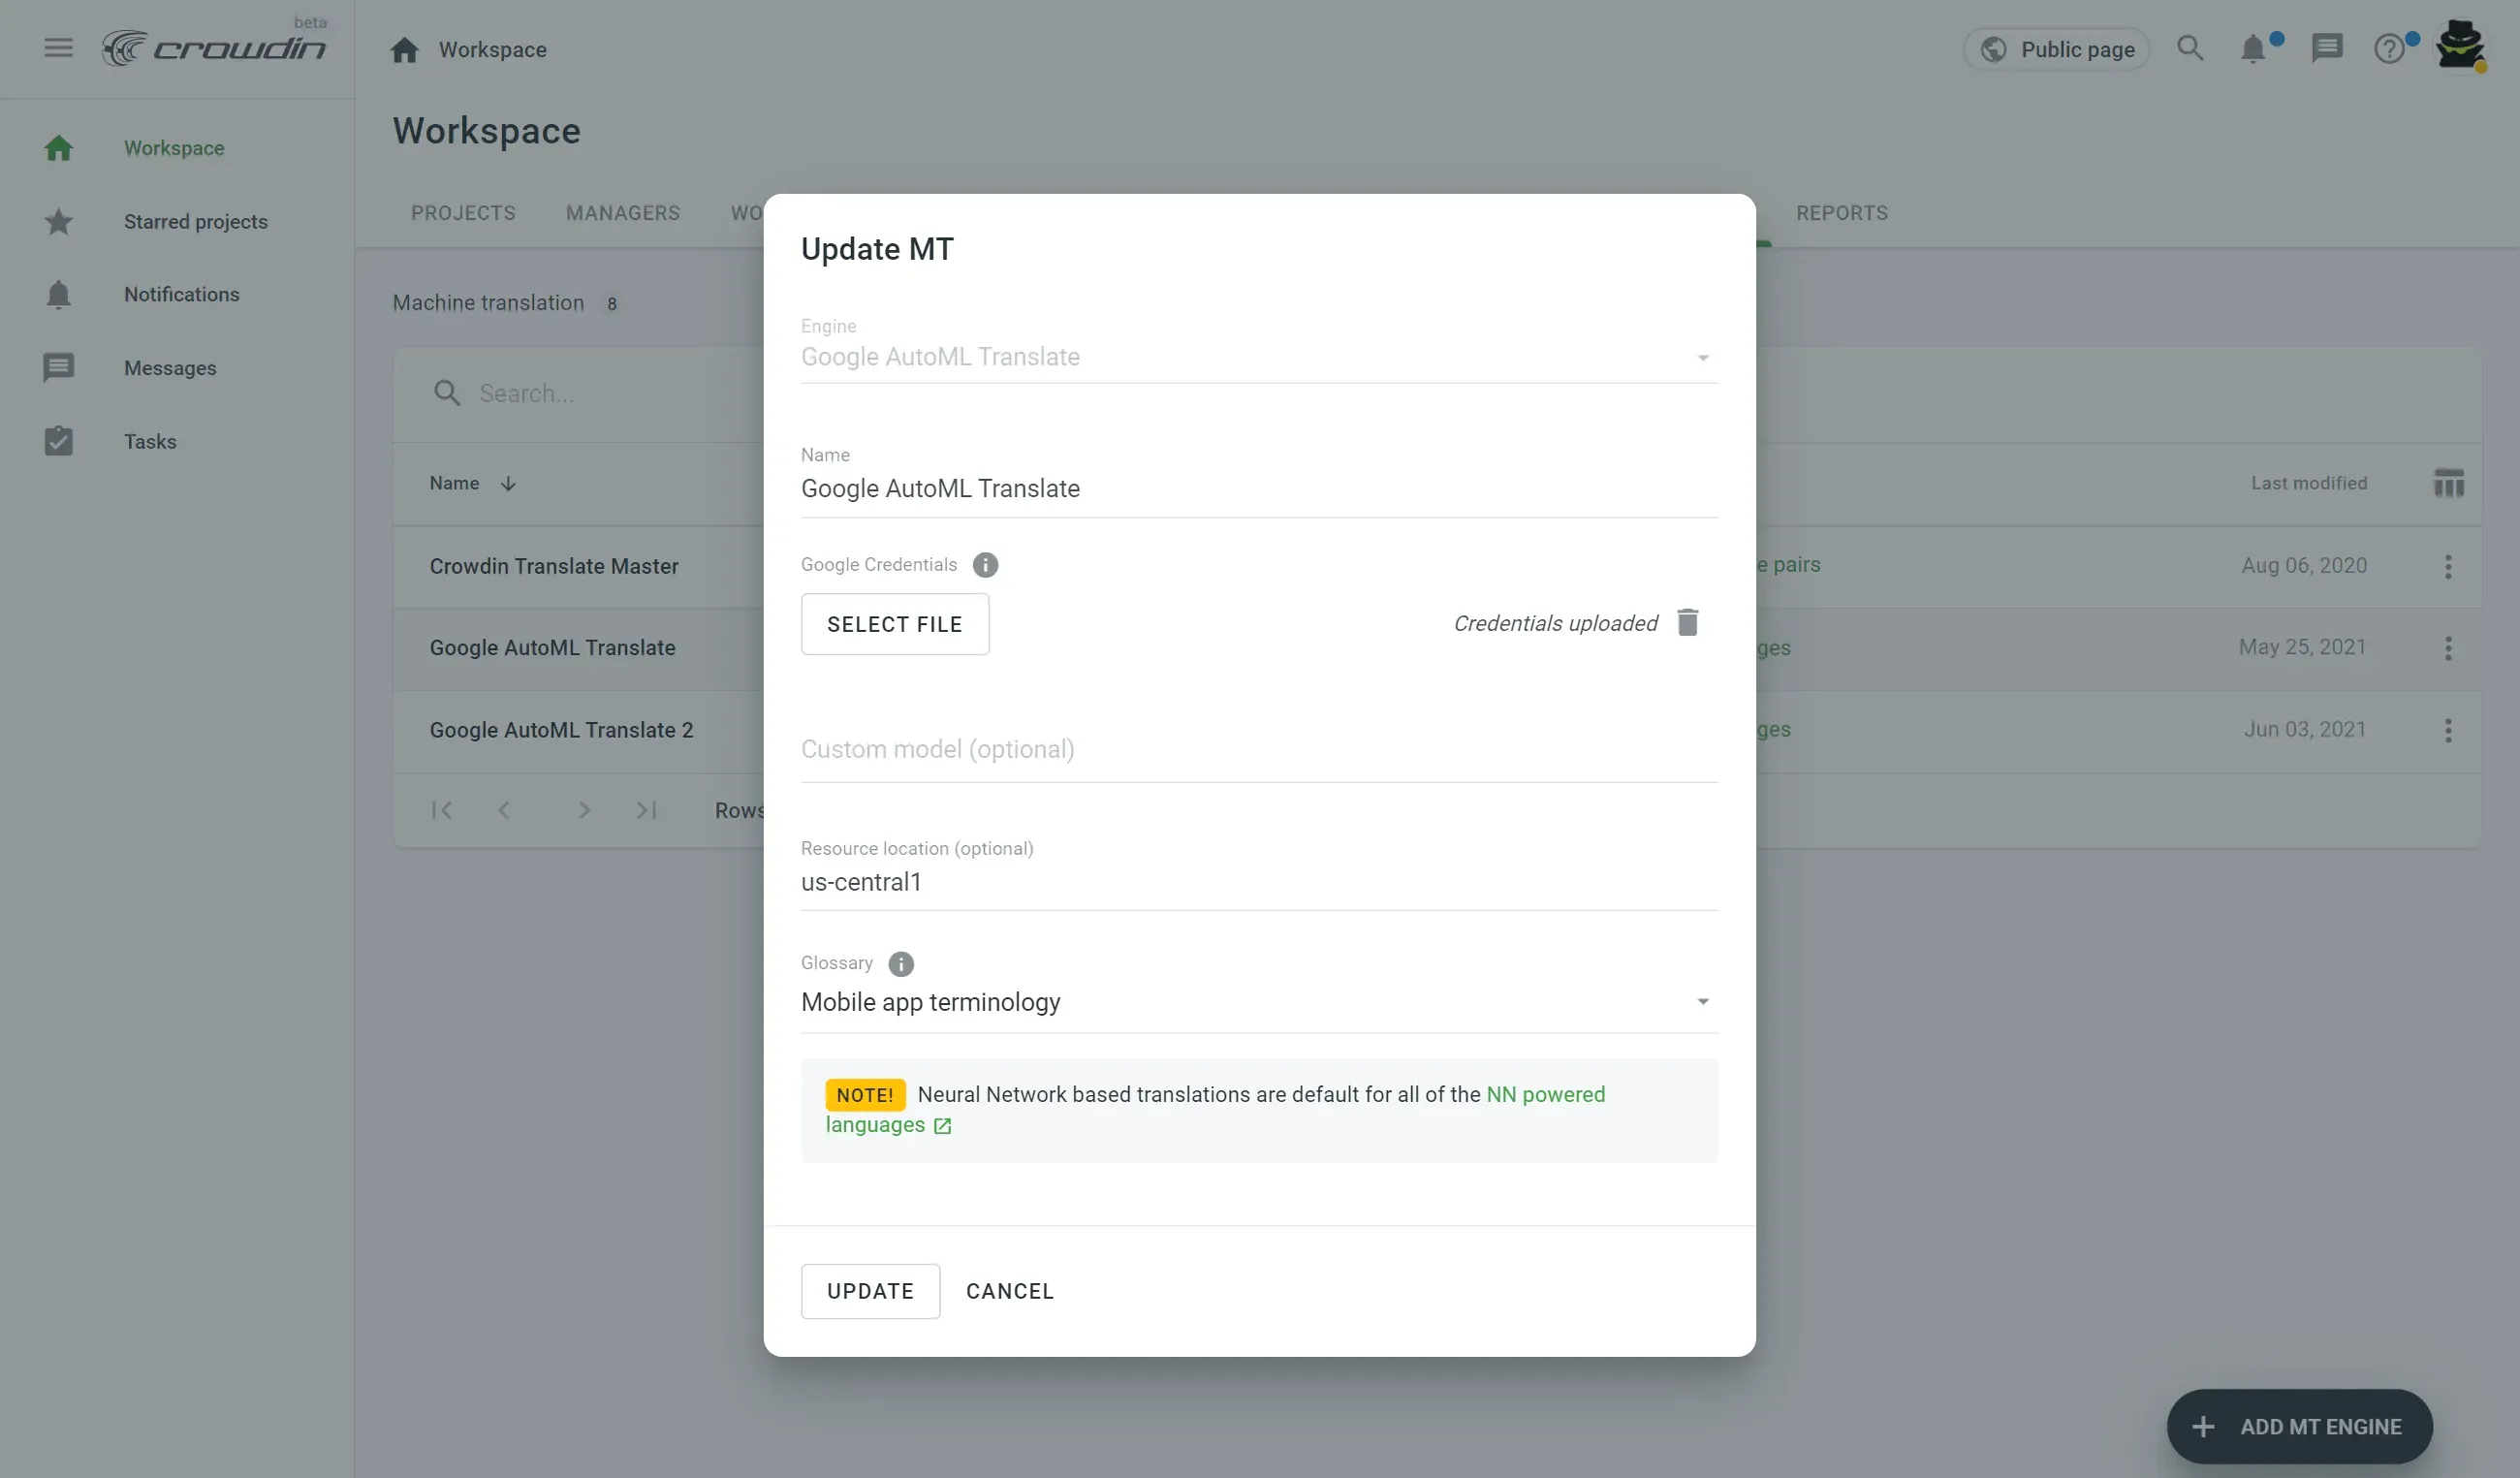The image size is (2520, 1478).
Task: Click the Custom model input field
Action: pos(1258,750)
